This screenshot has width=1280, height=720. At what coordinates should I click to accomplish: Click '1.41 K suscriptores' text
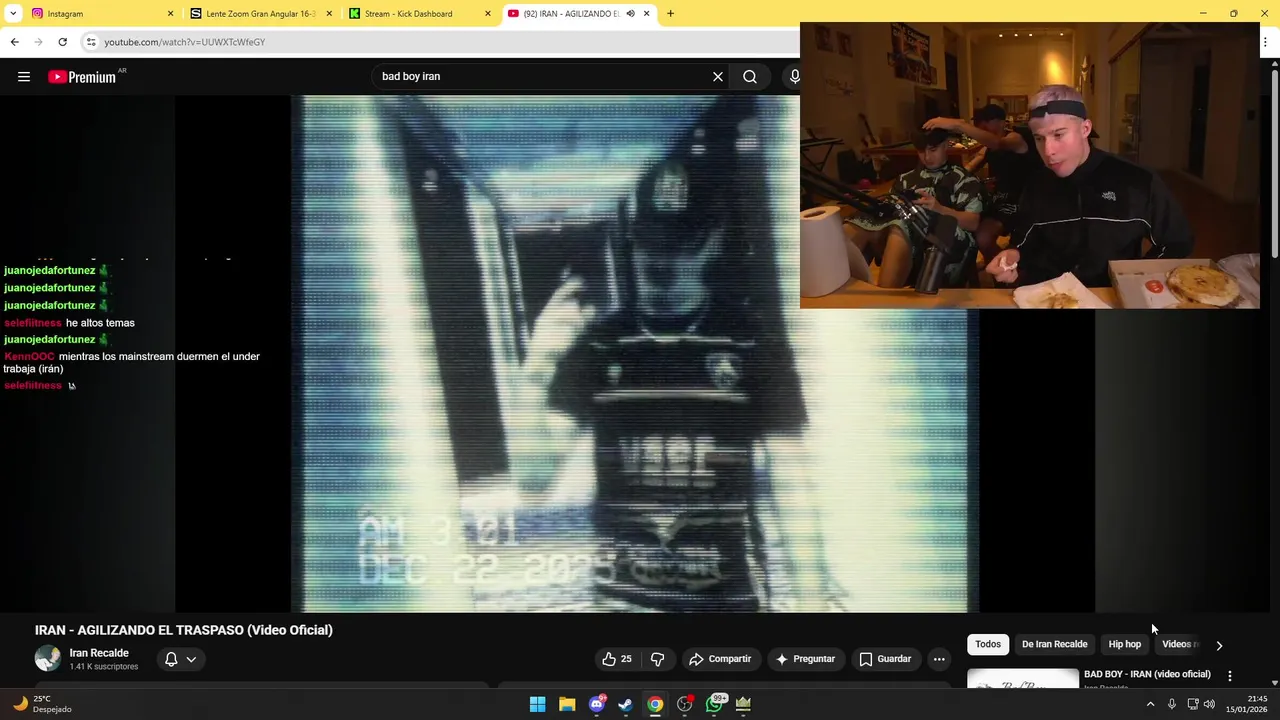click(104, 667)
